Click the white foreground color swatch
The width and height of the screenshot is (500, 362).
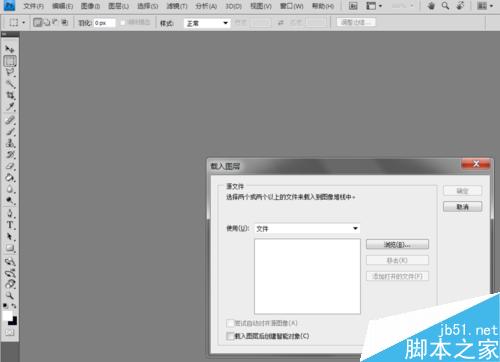pos(7,315)
